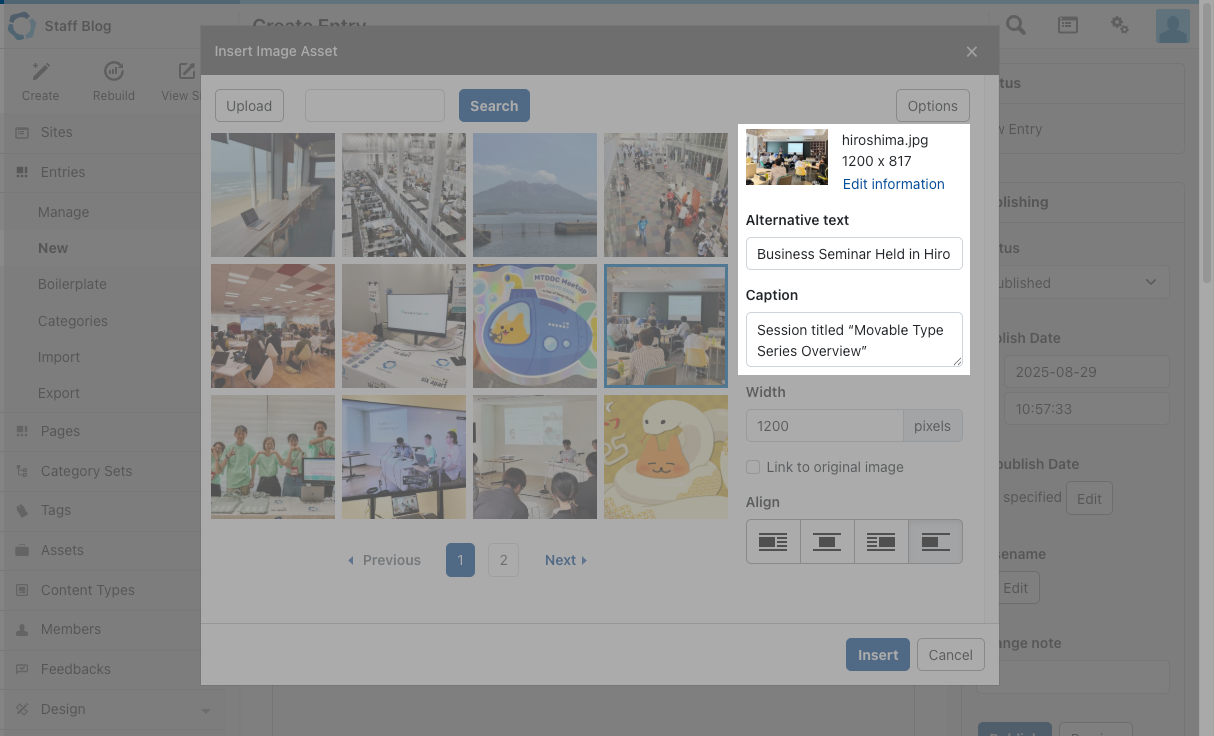The width and height of the screenshot is (1214, 736).
Task: Click the Alternative text input field
Action: [x=854, y=254]
